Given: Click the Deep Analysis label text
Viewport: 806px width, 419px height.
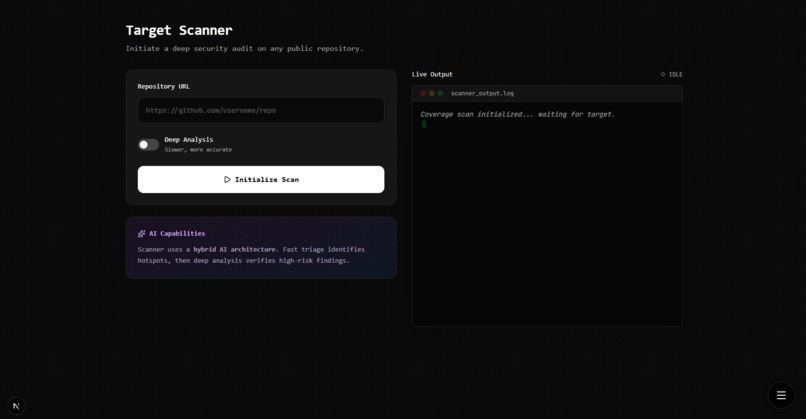Looking at the screenshot, I should pos(189,139).
